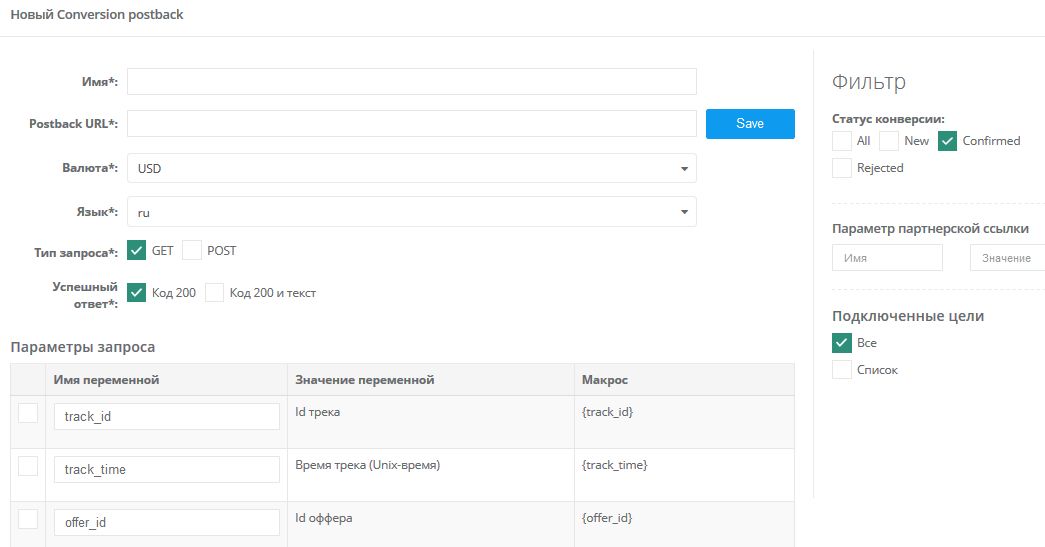1045x547 pixels.
Task: Enable the Код 200 и текст checkbox
Action: pos(215,293)
